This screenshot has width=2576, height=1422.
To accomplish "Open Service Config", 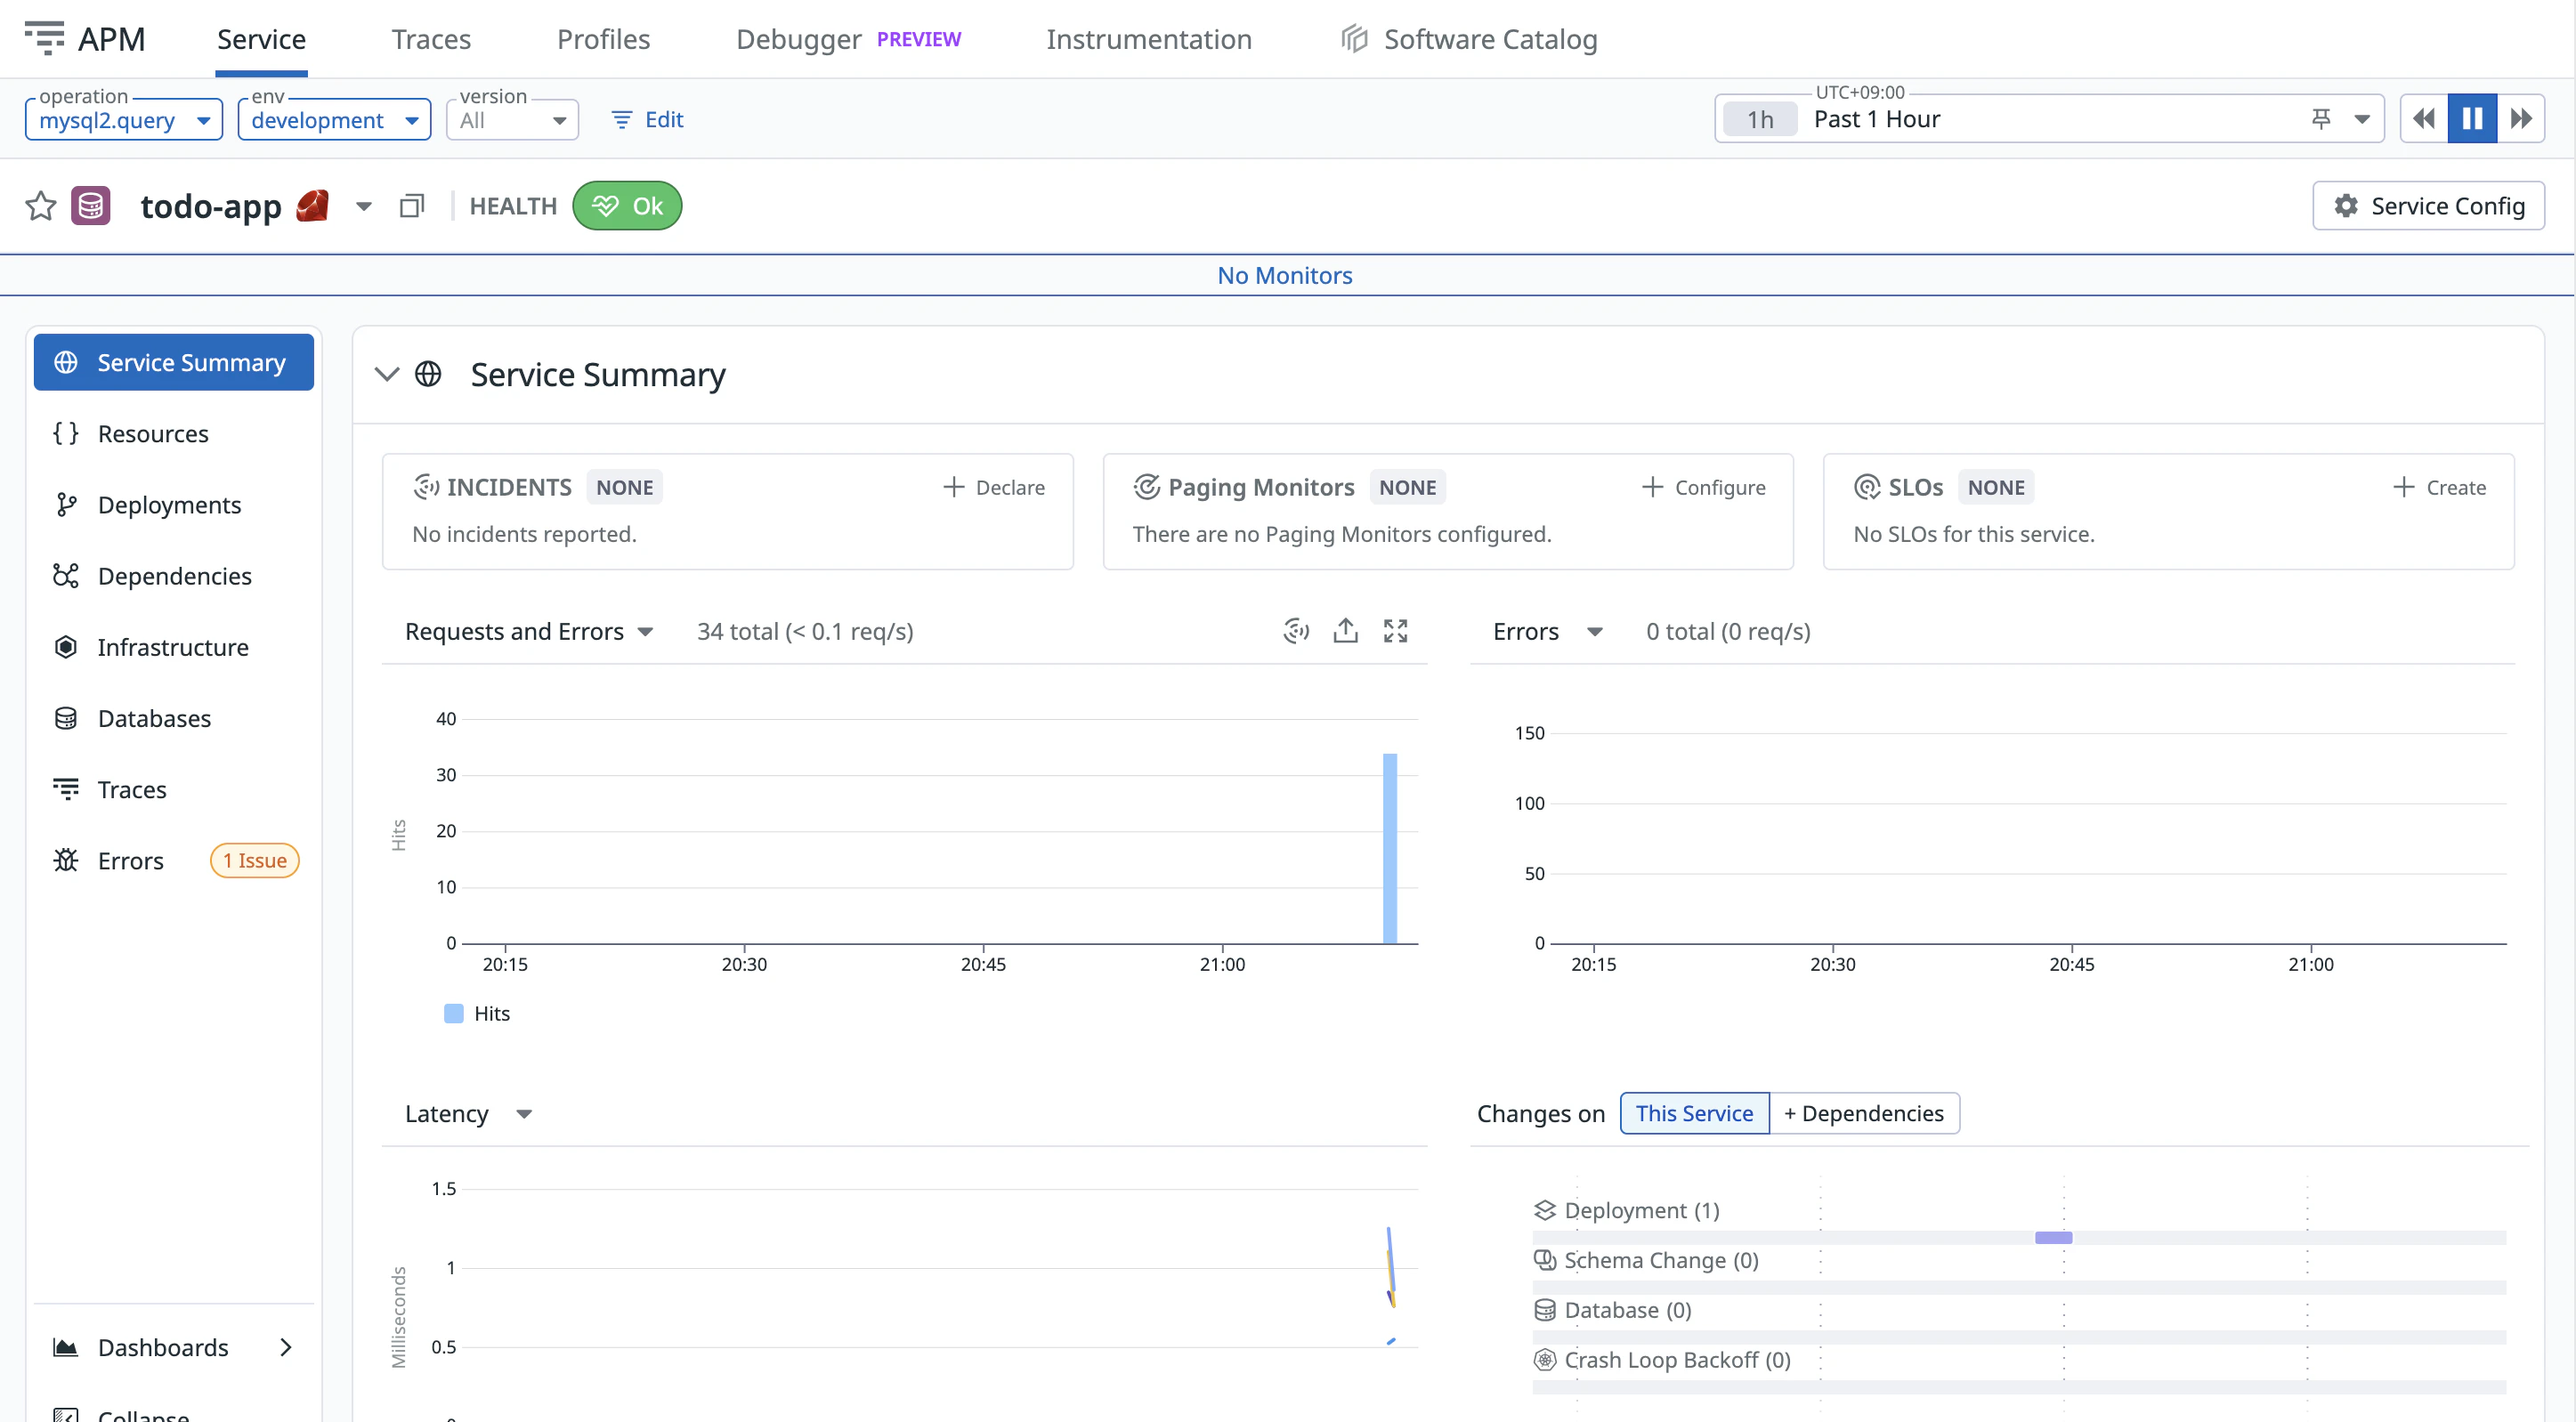I will 2428,206.
